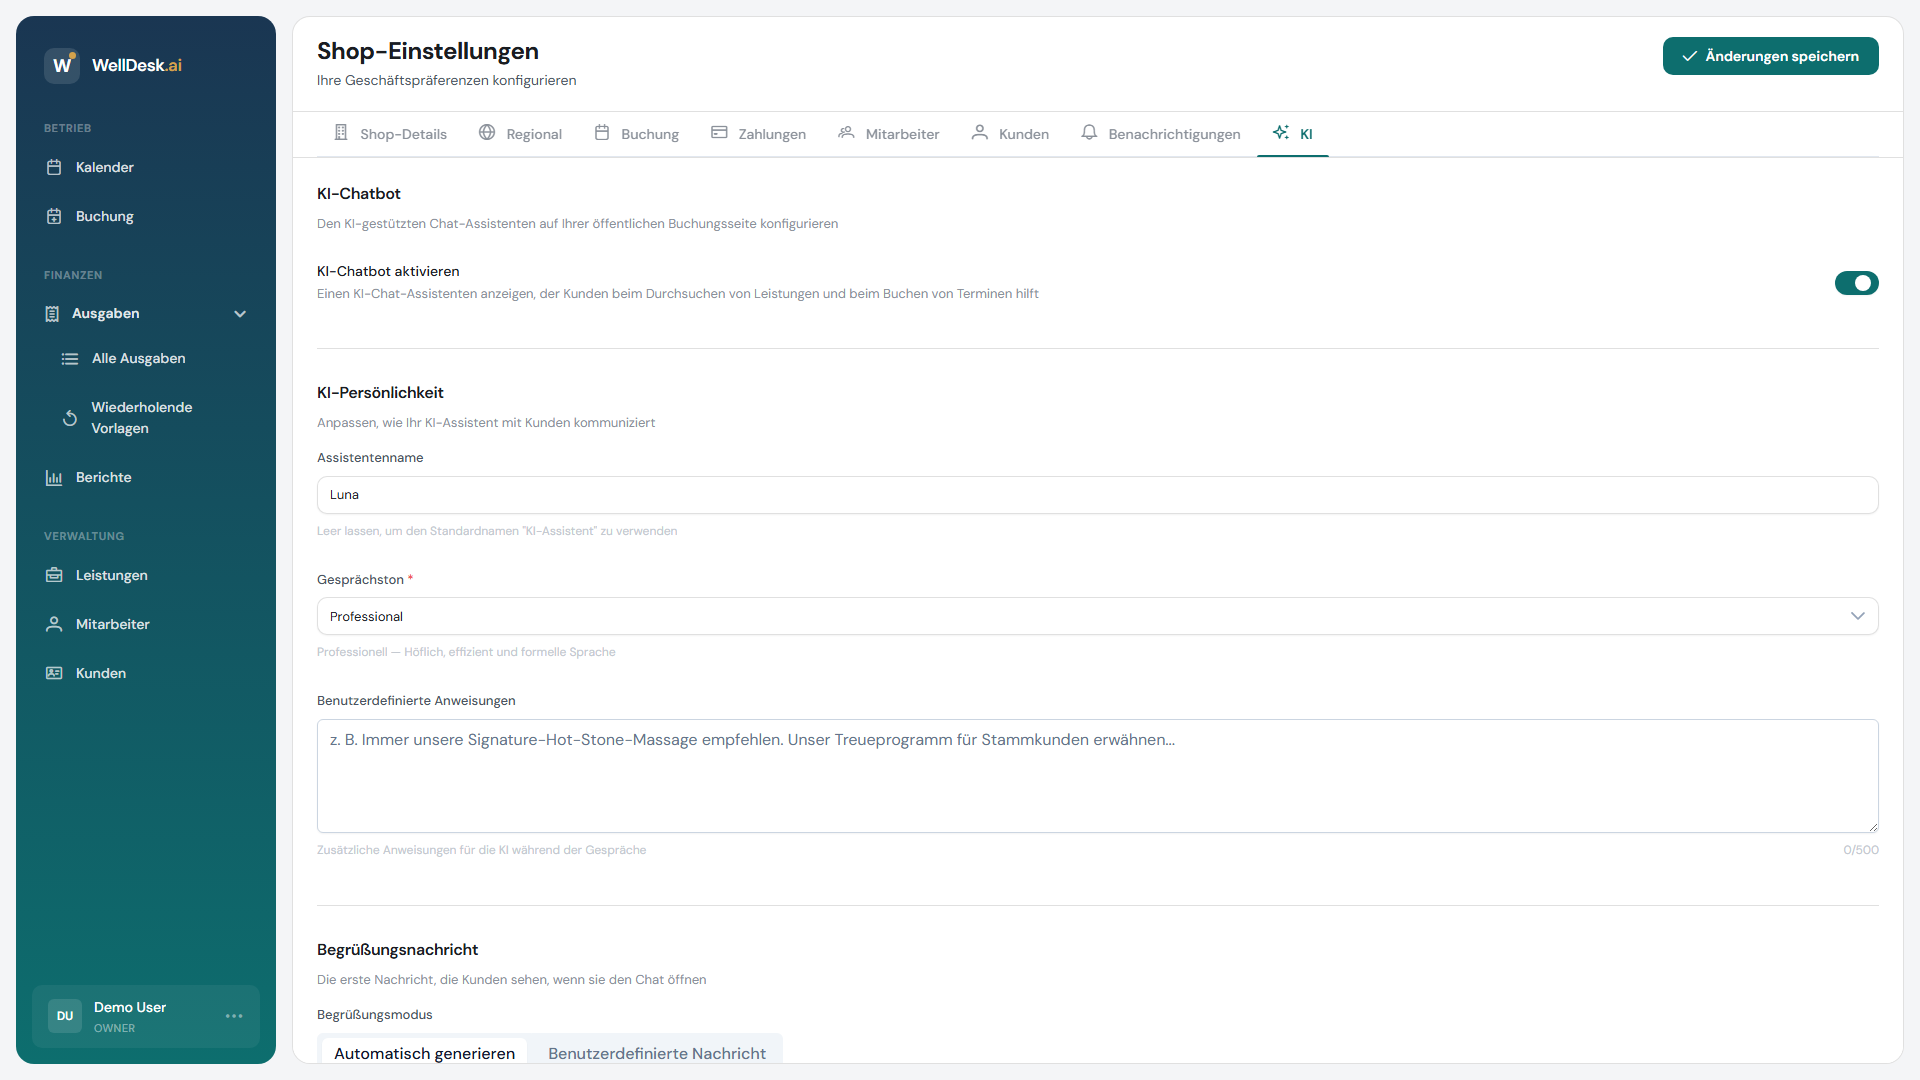Click the globe icon on the Regional tab
Image resolution: width=1920 pixels, height=1080 pixels.
point(487,132)
